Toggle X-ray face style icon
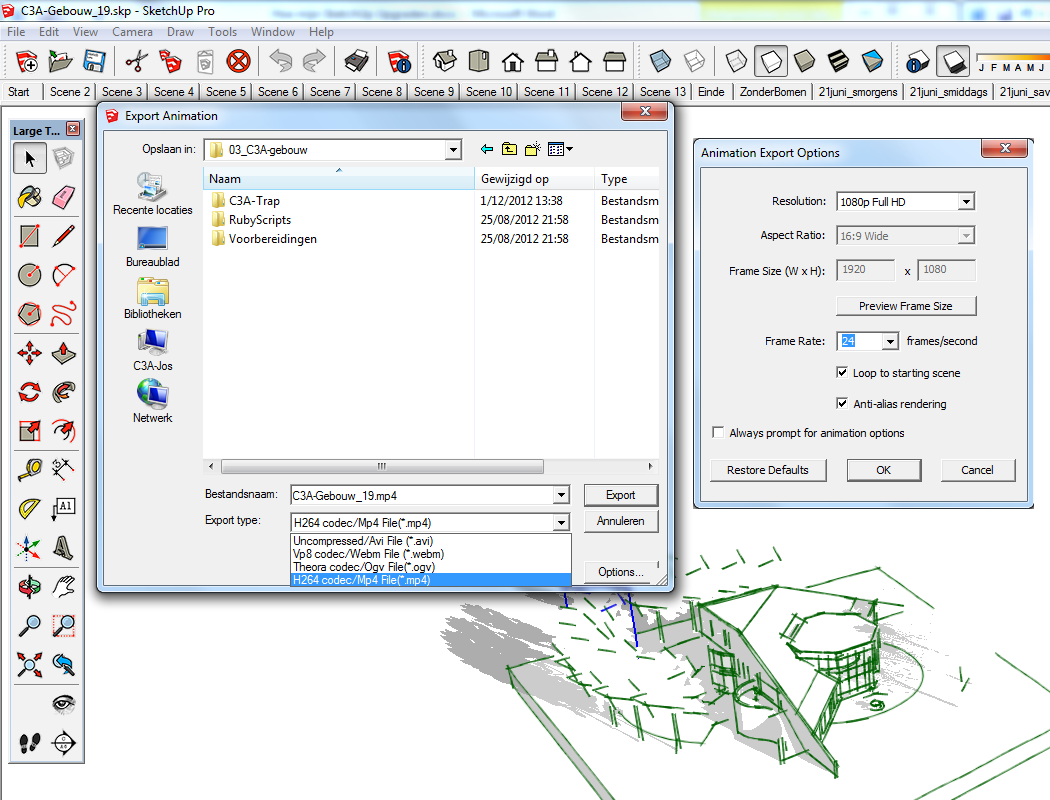The height and width of the screenshot is (800, 1050). point(660,61)
